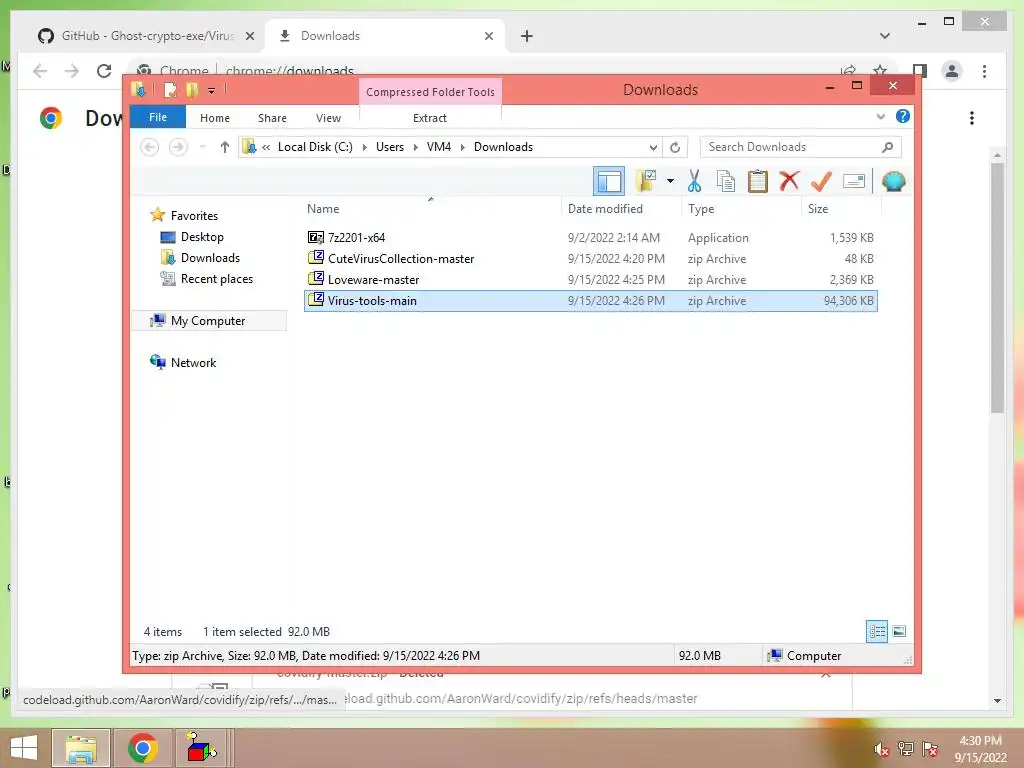1024x768 pixels.
Task: Select the 7z2201-x64 file
Action: (591, 238)
